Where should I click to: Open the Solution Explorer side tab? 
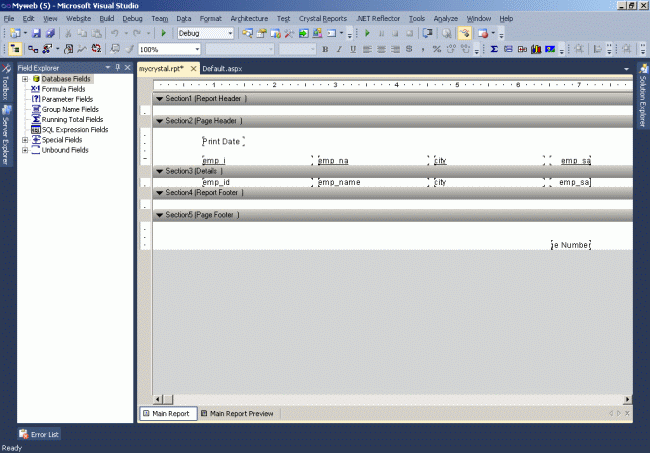[643, 96]
